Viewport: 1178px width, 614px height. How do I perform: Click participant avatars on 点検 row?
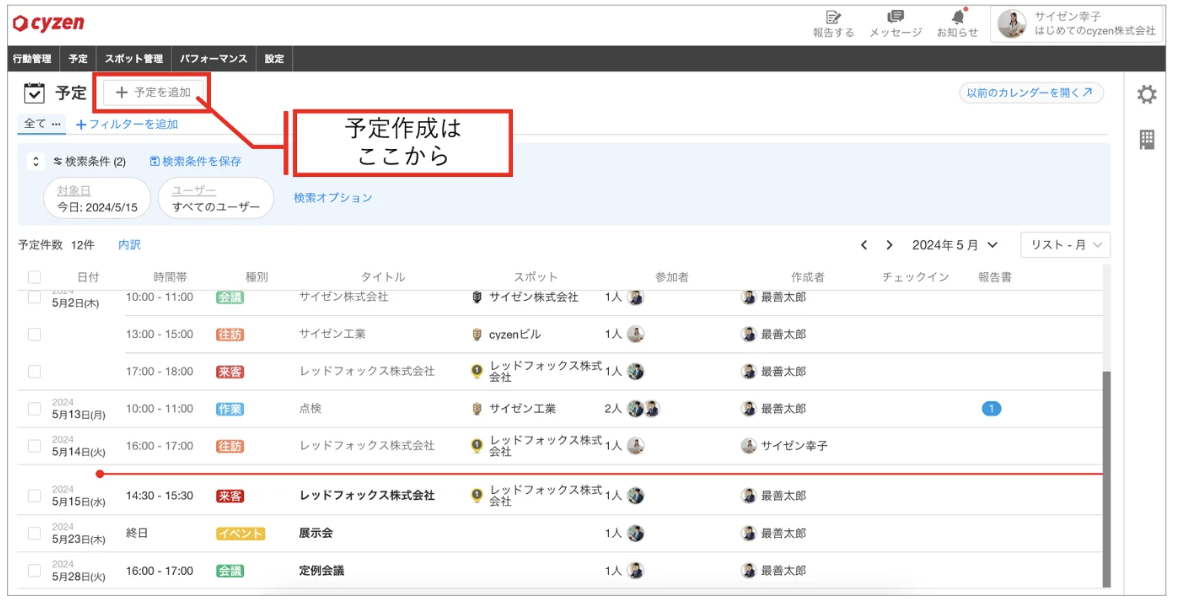pyautogui.click(x=643, y=409)
